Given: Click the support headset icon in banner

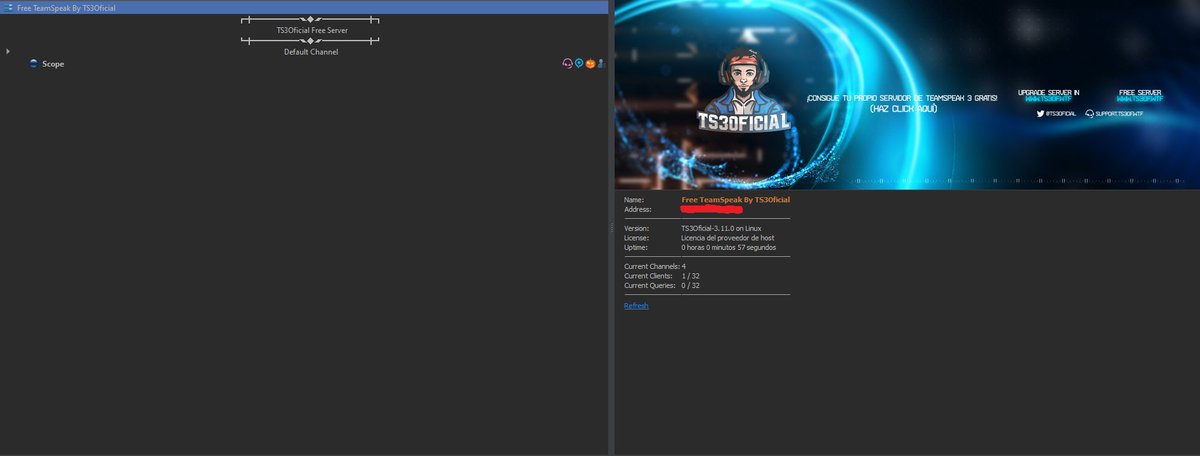Looking at the screenshot, I should (1089, 114).
